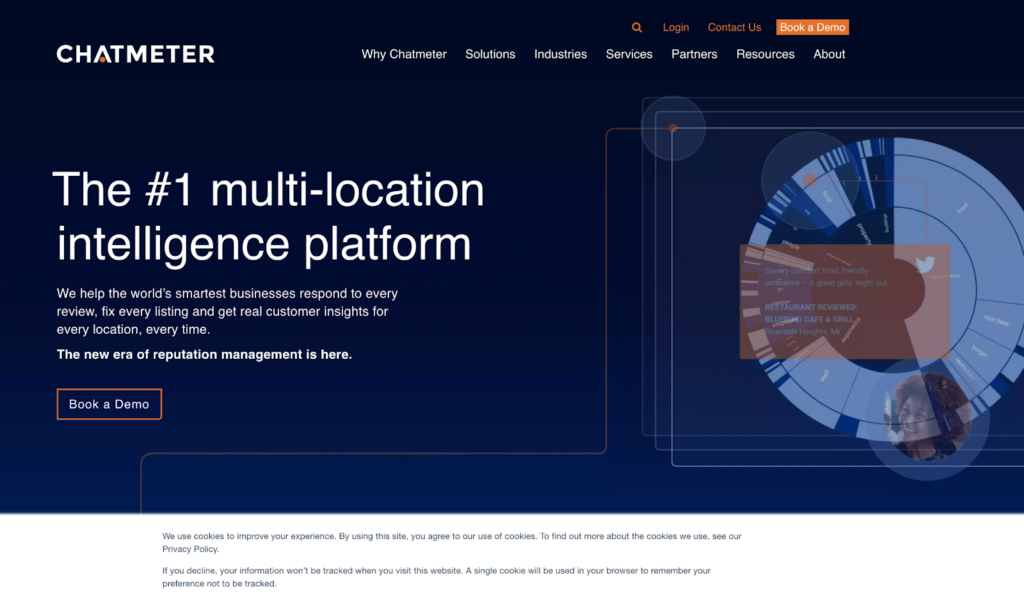Click the orange search magnifier icon
This screenshot has width=1024, height=596.
(637, 28)
